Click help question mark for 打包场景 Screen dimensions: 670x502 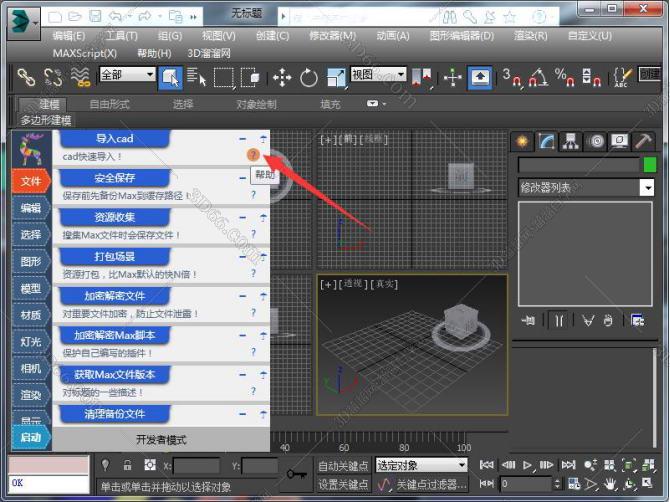253,273
